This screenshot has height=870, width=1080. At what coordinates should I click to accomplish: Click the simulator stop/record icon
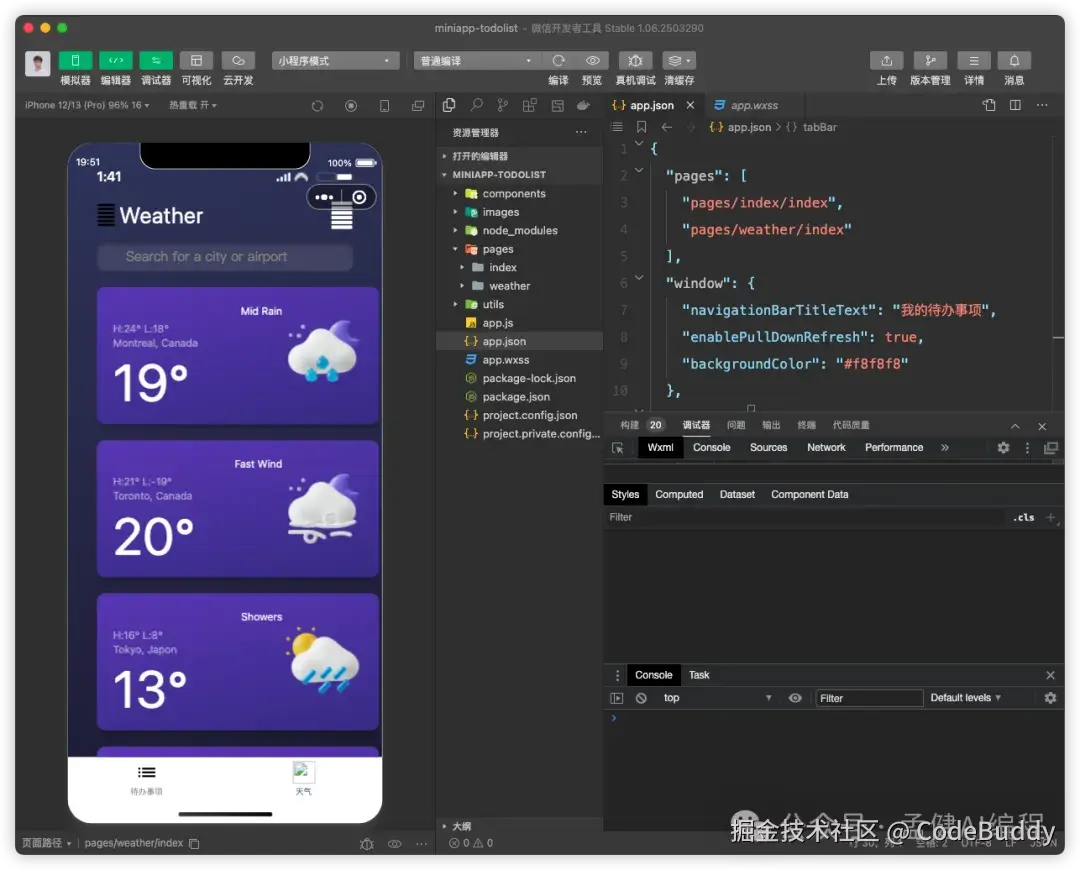(x=351, y=106)
